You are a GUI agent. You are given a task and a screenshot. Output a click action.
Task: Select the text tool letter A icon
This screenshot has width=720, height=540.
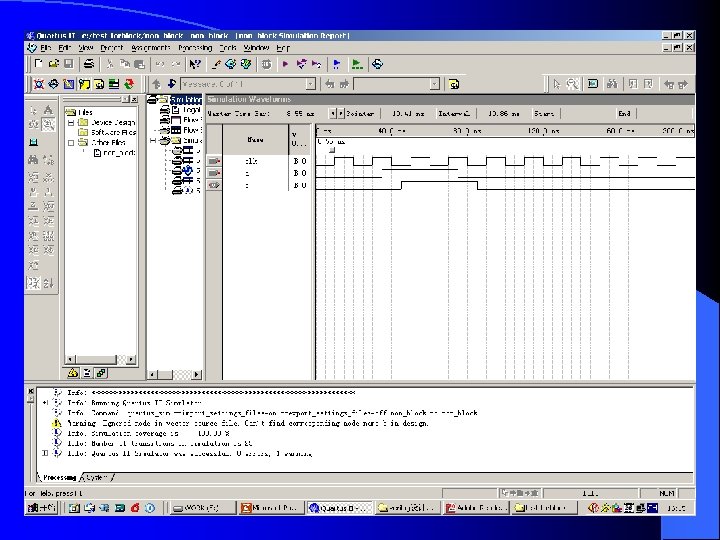coord(48,109)
